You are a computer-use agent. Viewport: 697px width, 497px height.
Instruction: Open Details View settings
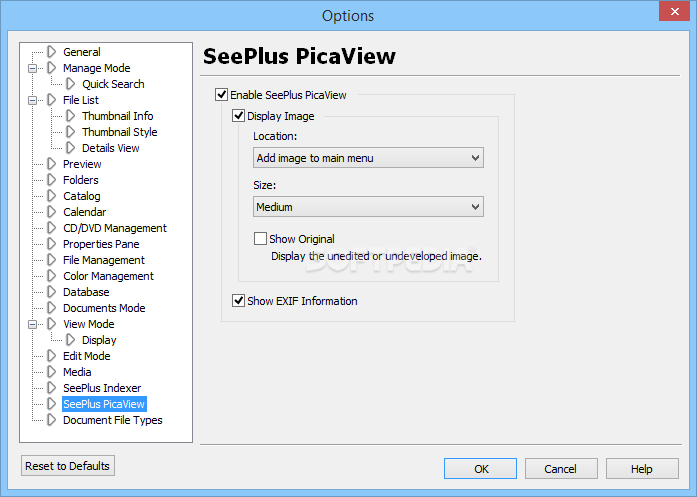pos(111,148)
